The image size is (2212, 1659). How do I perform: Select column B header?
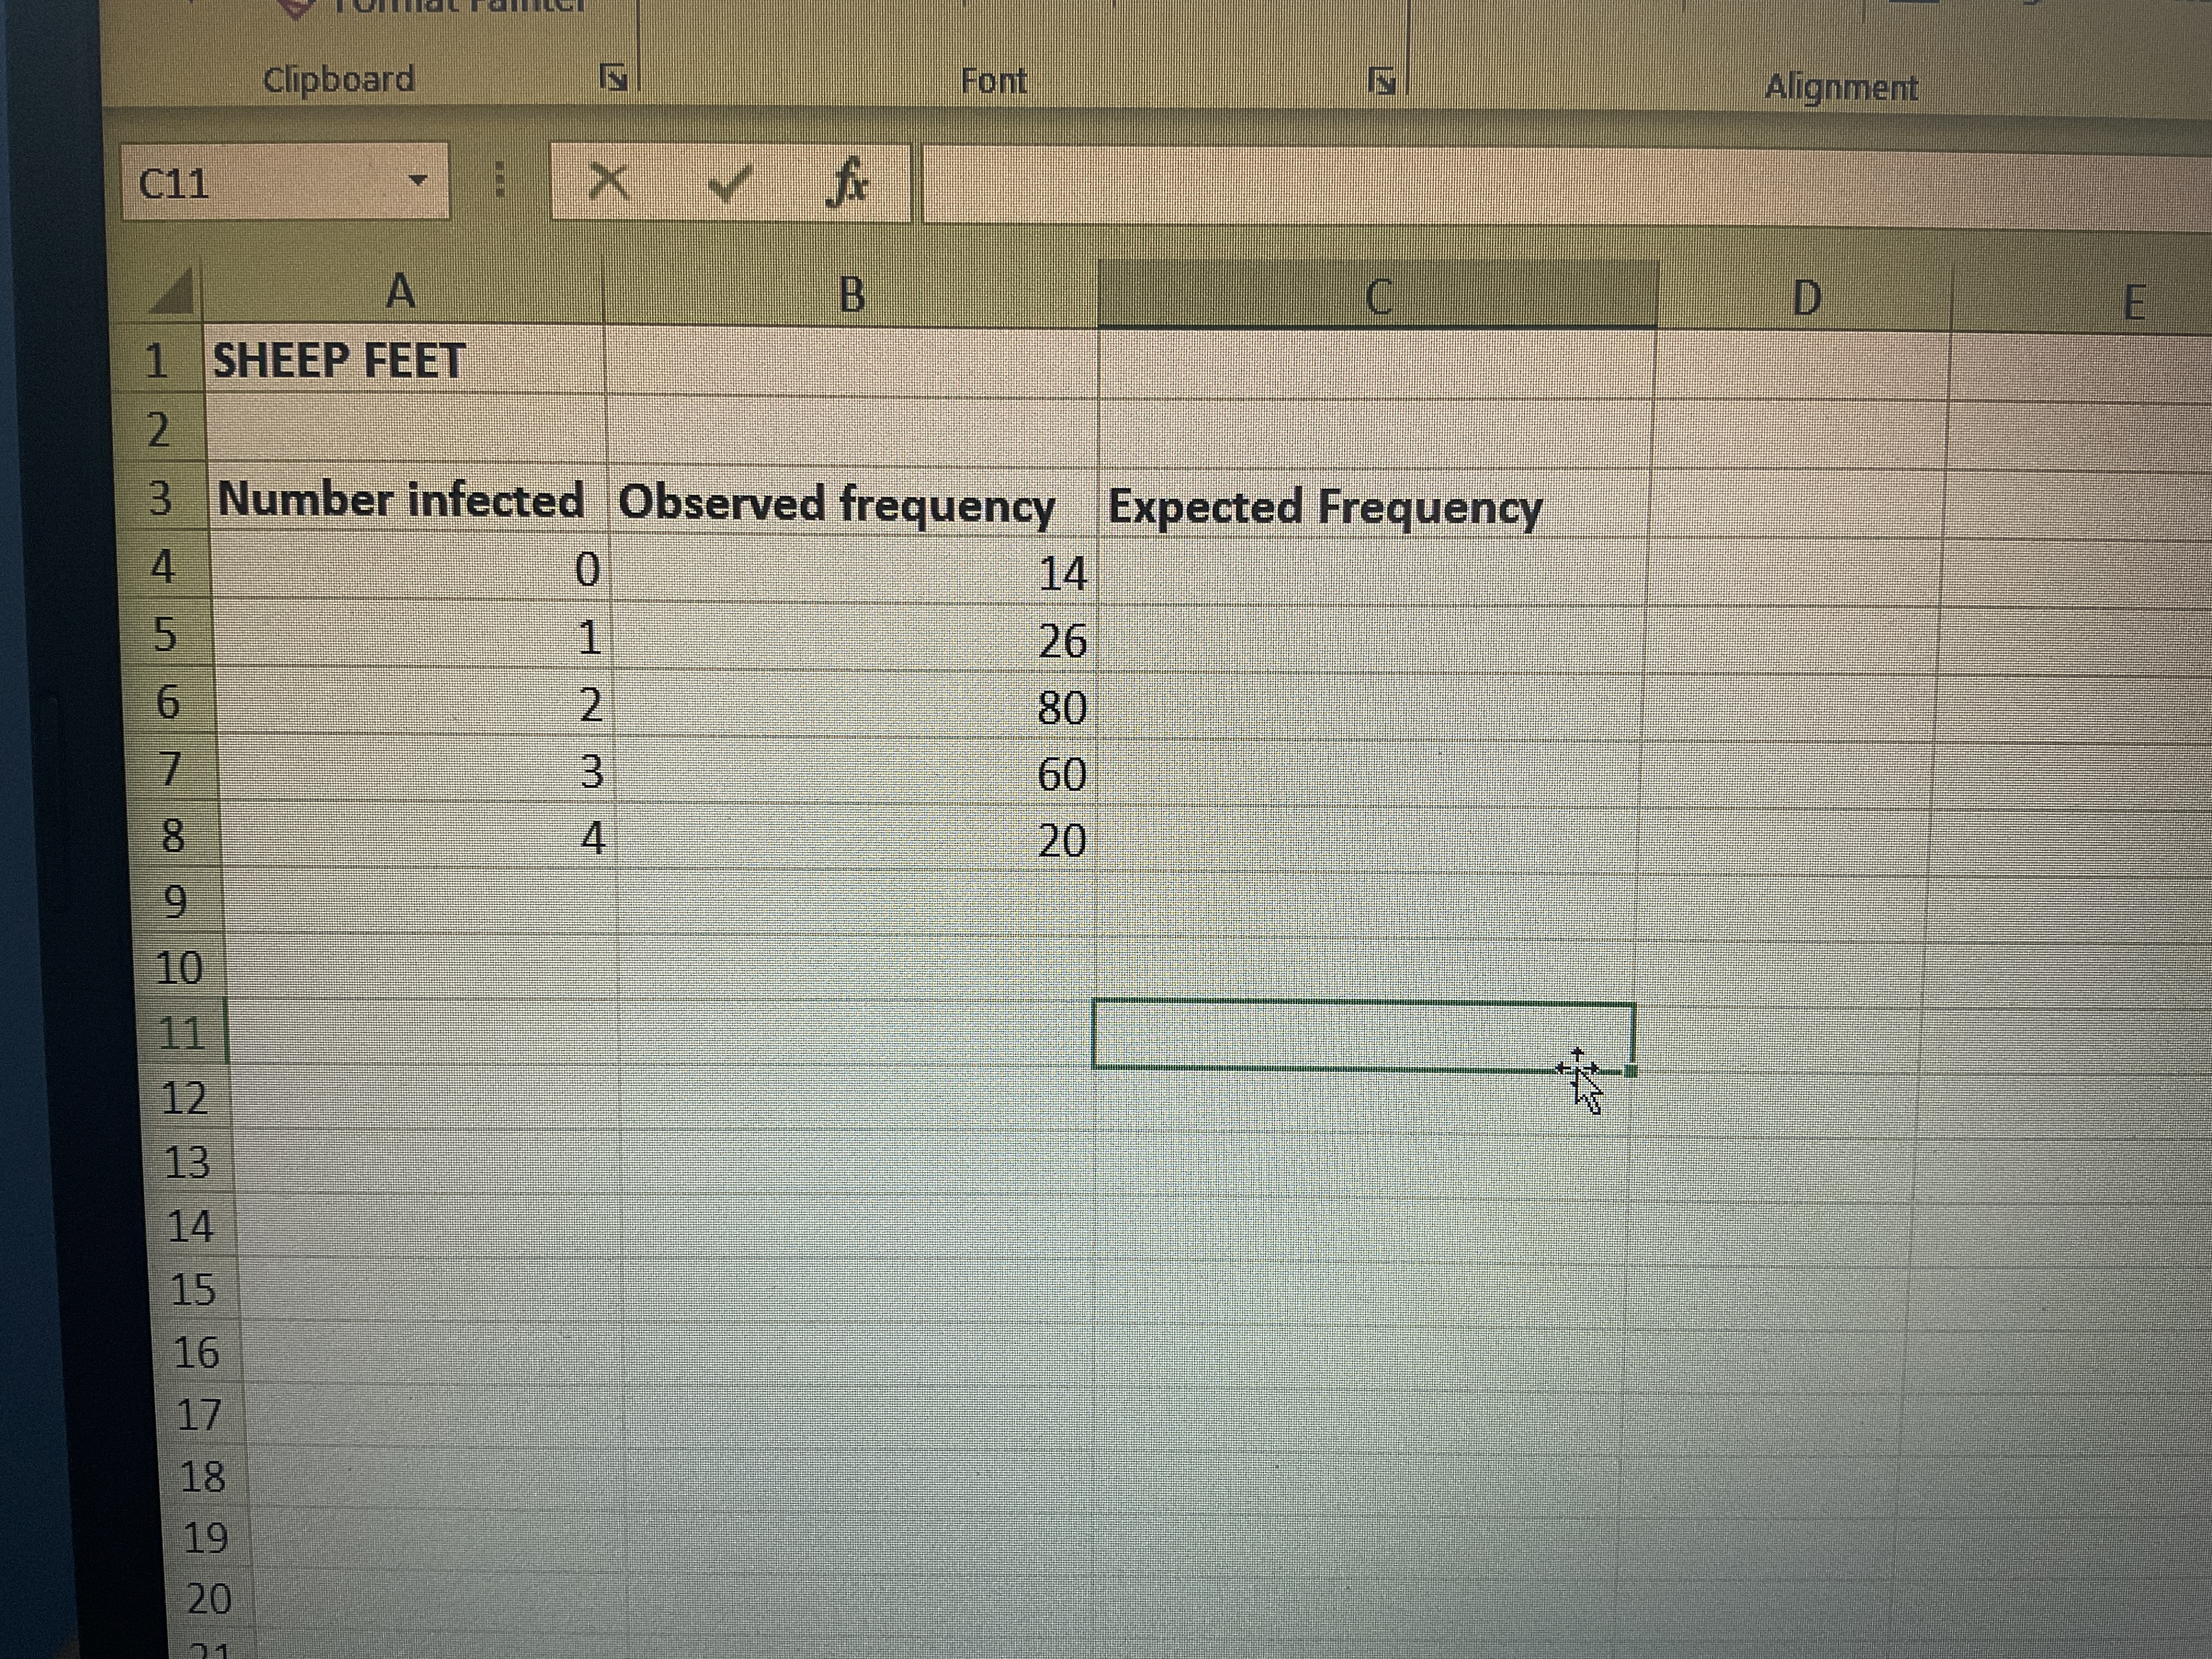click(x=850, y=295)
